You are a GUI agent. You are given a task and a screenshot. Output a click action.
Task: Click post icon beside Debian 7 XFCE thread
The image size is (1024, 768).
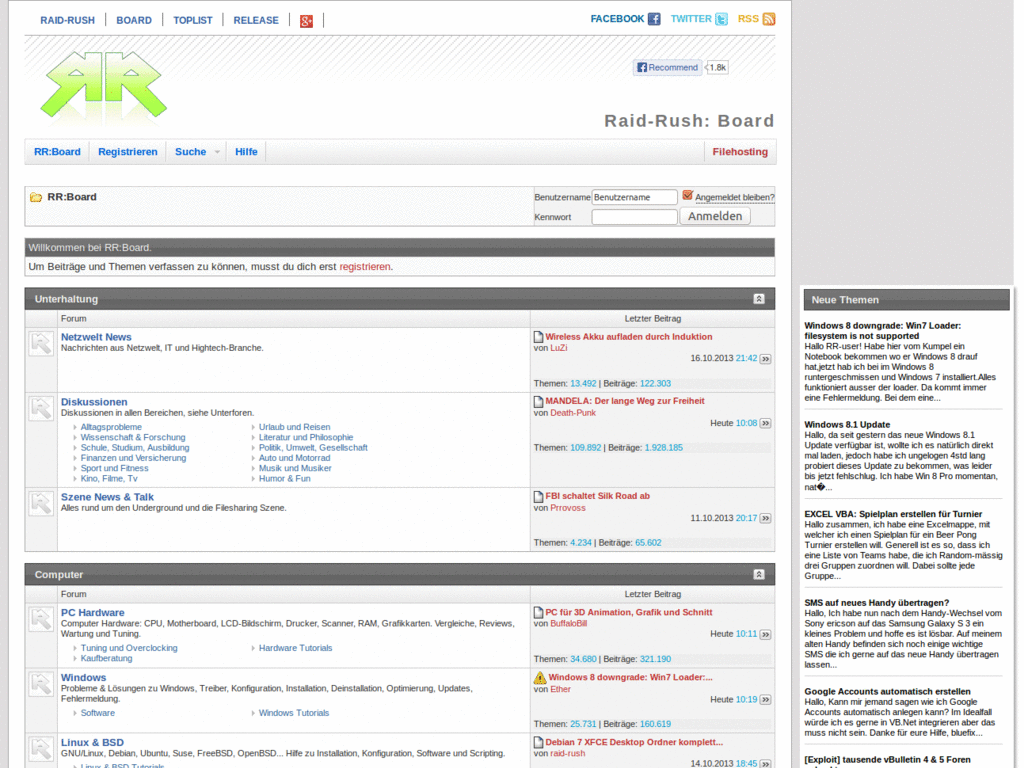tap(538, 743)
